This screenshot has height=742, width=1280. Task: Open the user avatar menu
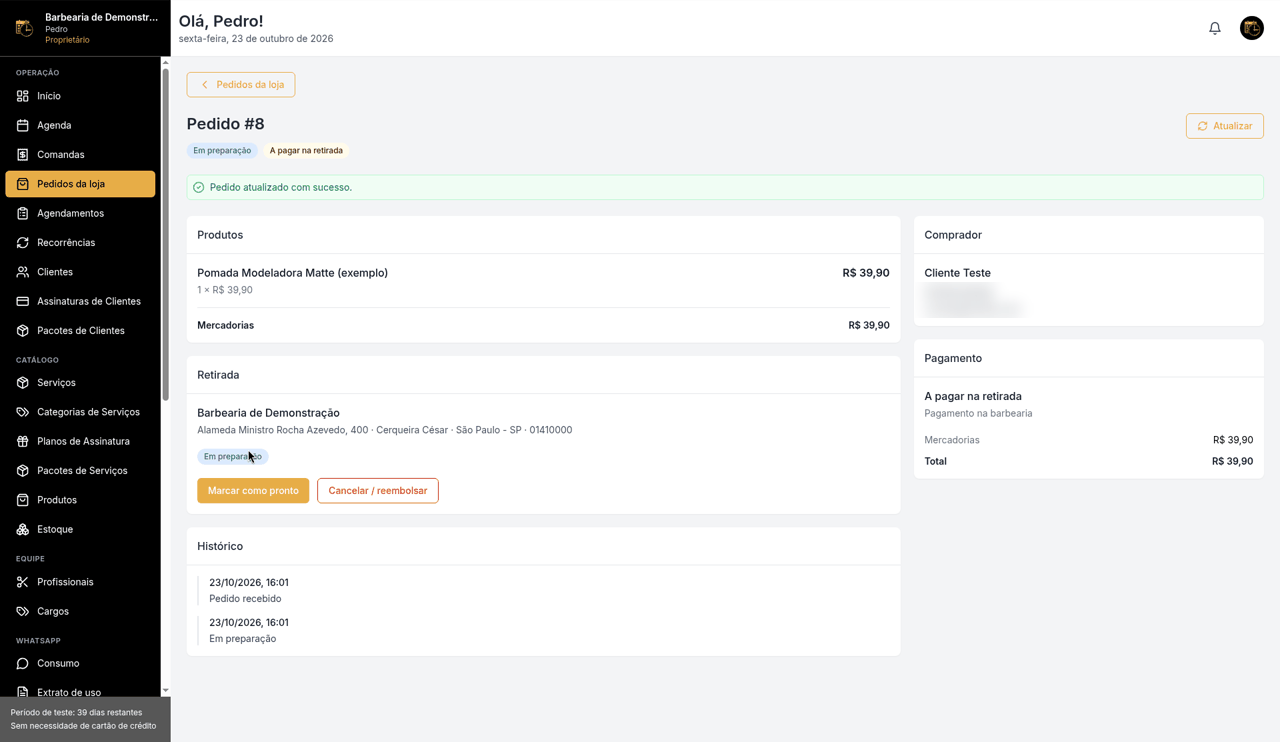(1252, 28)
